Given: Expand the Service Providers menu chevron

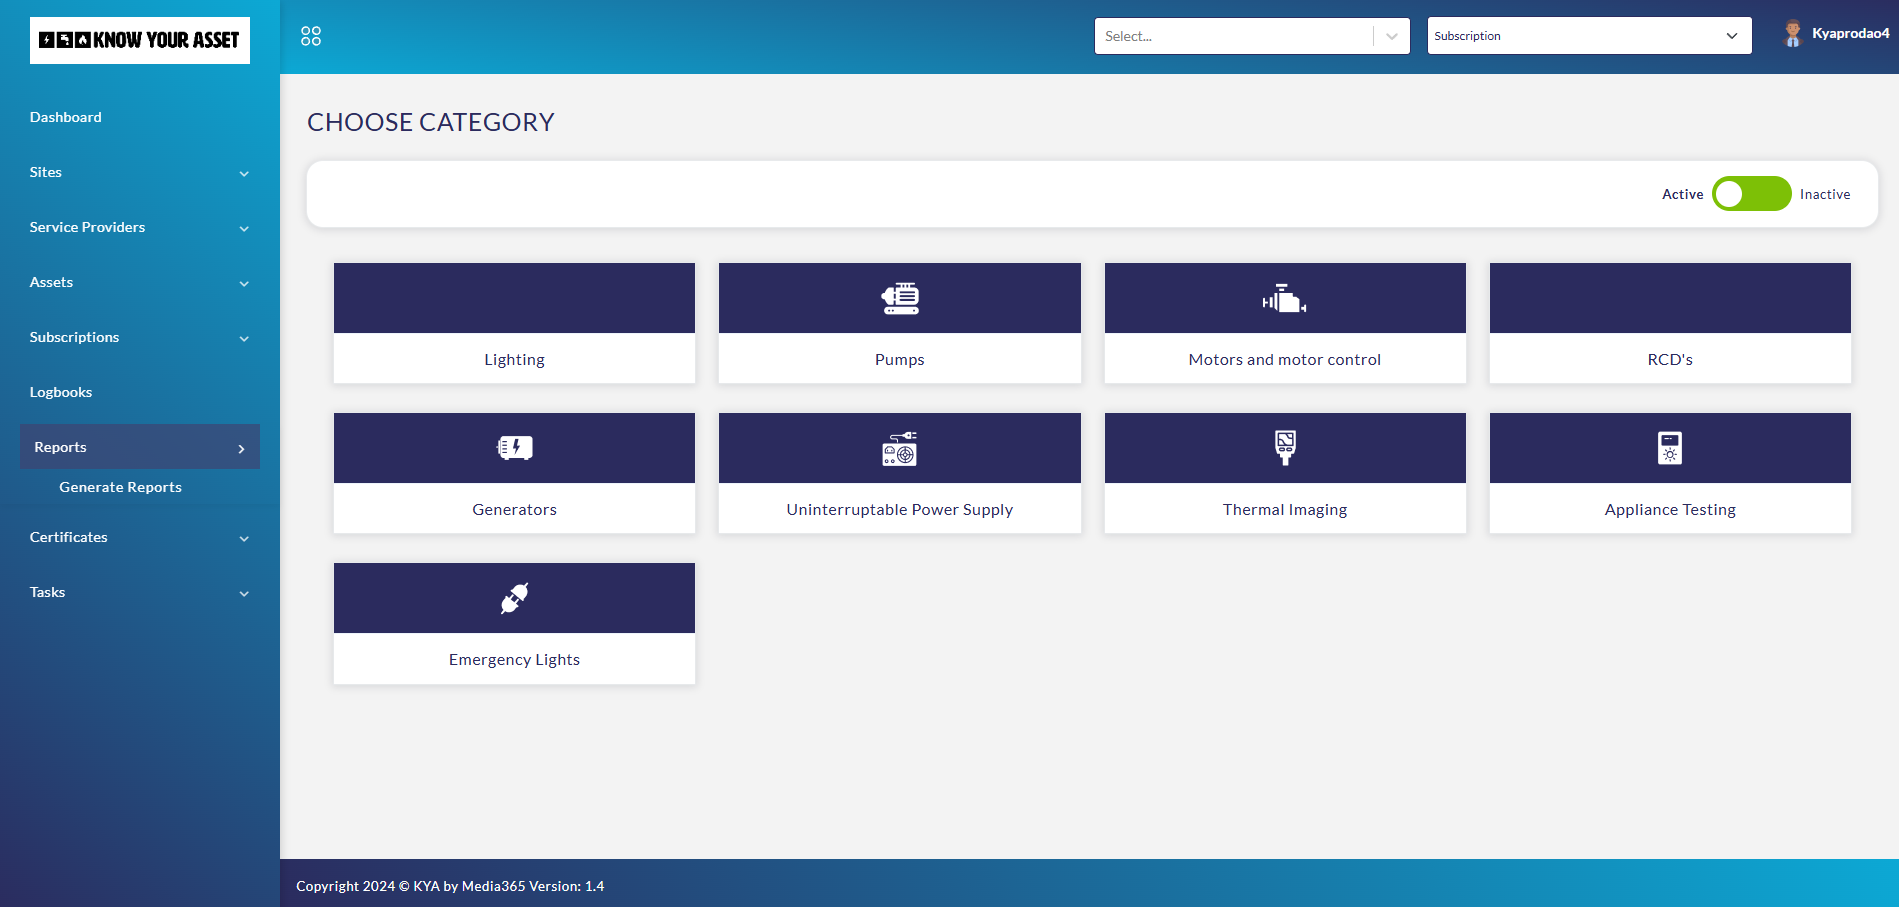Looking at the screenshot, I should point(244,228).
